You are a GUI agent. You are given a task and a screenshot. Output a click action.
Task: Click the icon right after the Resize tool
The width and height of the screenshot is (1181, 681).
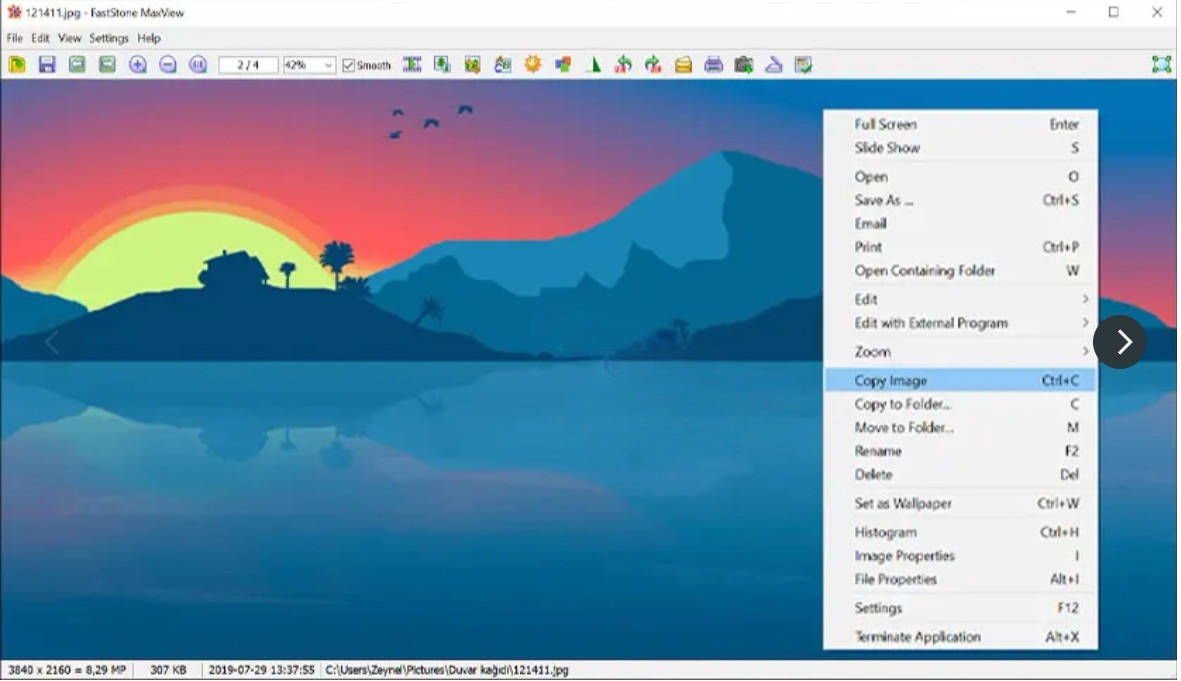coord(442,65)
